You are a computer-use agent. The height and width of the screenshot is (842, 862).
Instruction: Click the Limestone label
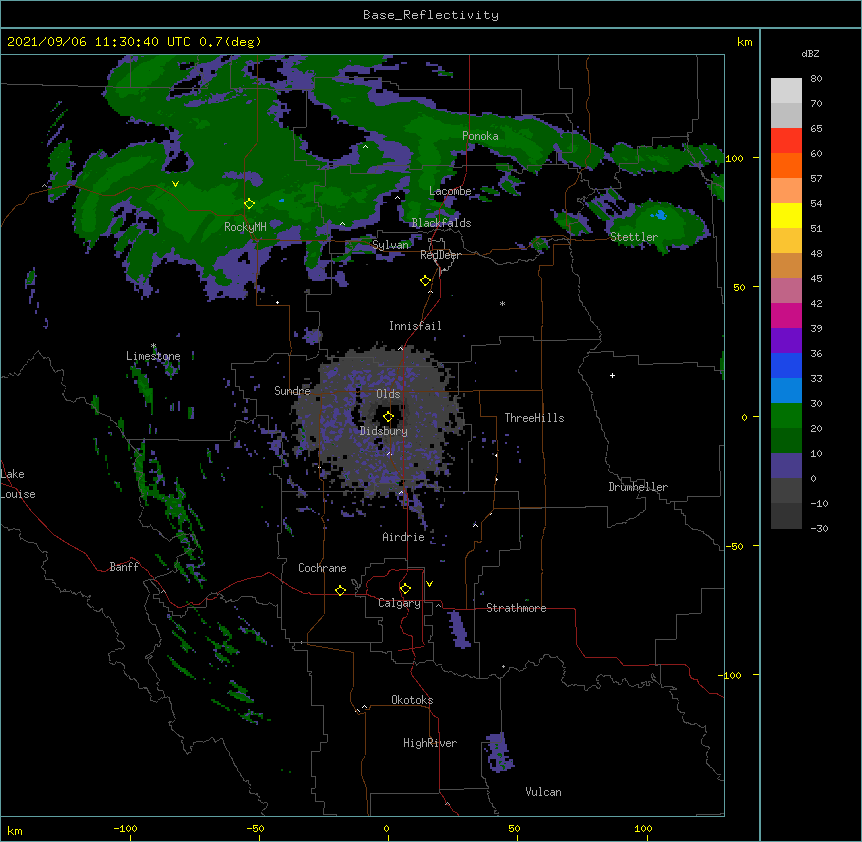click(x=153, y=356)
